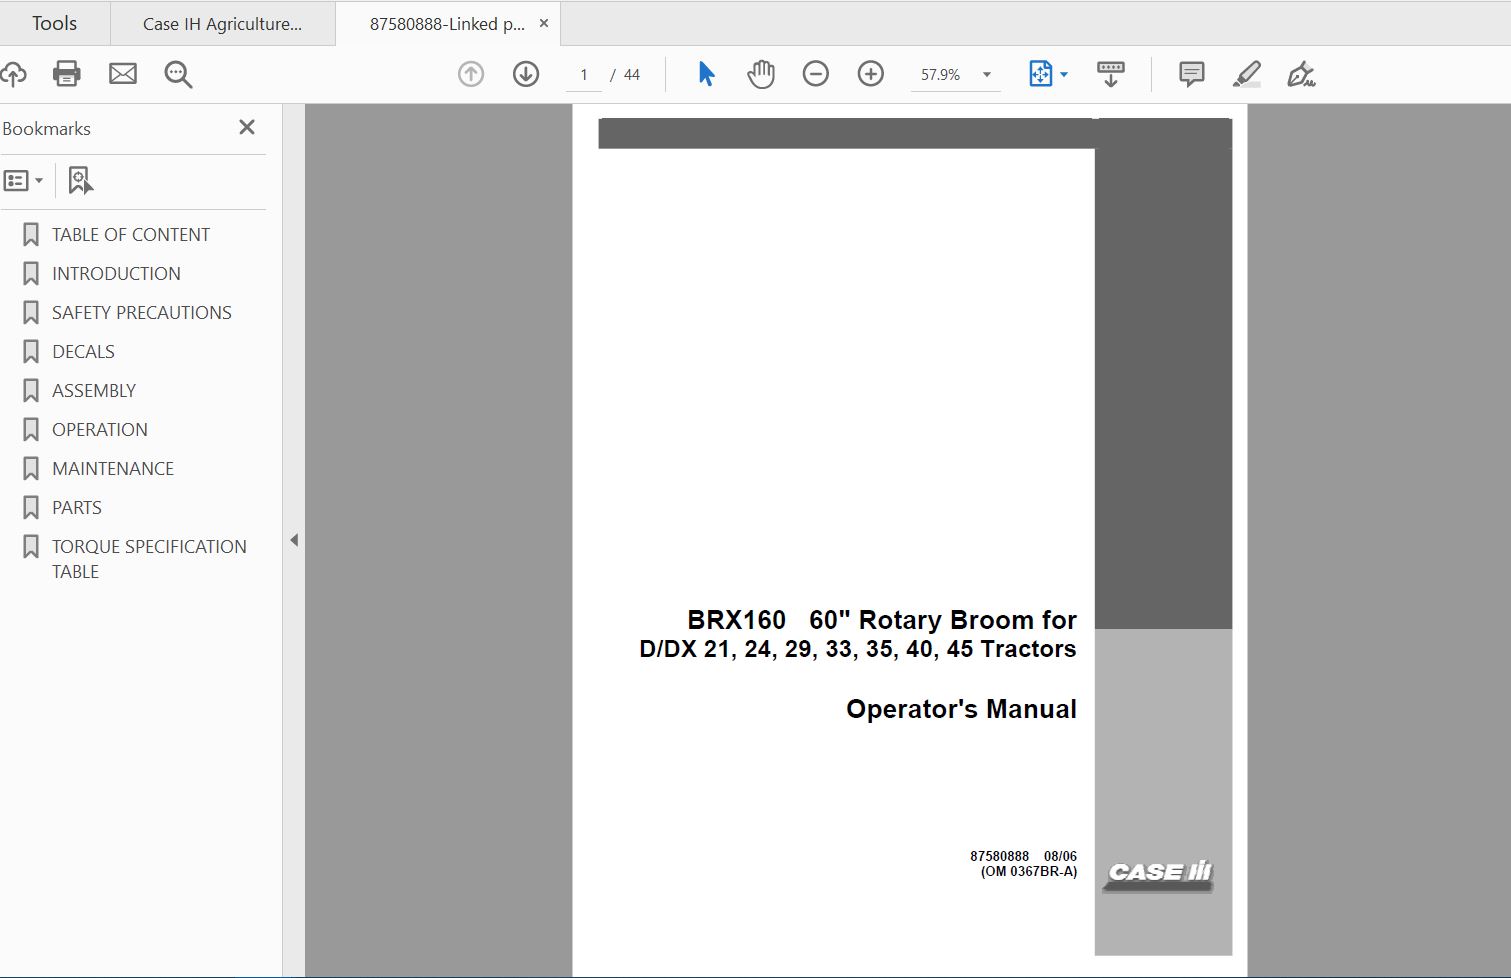The image size is (1511, 978).
Task: Click the scrolling mode keyboard icon
Action: point(1111,74)
